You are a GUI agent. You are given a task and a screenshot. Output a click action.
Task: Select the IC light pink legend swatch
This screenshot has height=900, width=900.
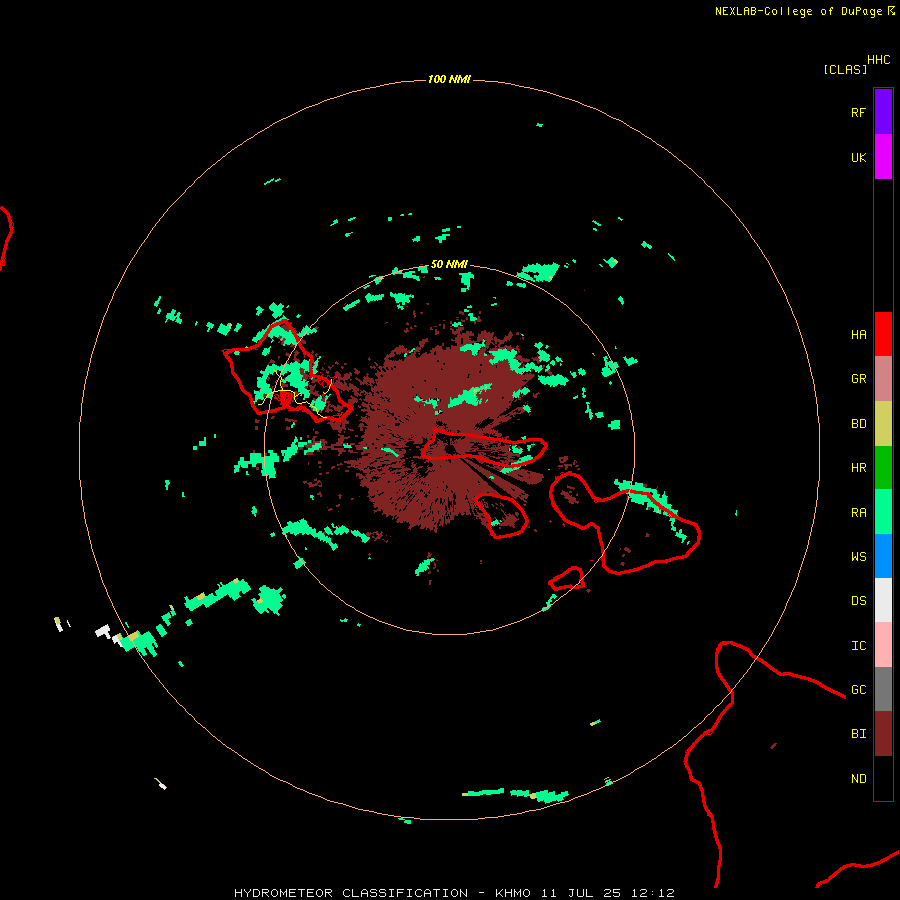(883, 645)
